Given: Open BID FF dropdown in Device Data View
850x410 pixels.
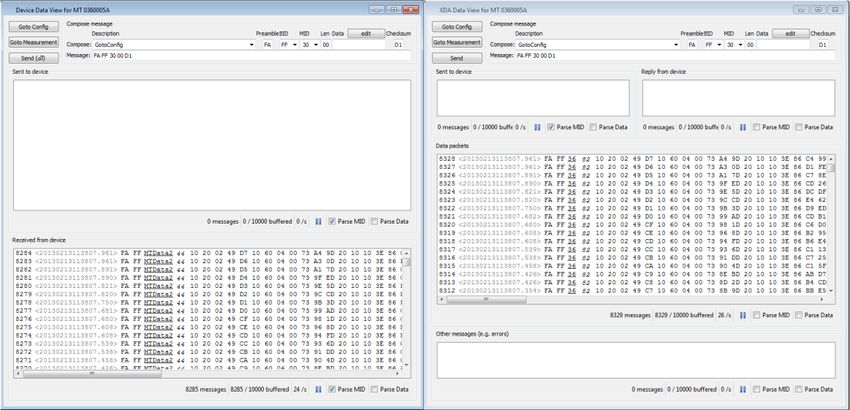Looking at the screenshot, I should (294, 45).
